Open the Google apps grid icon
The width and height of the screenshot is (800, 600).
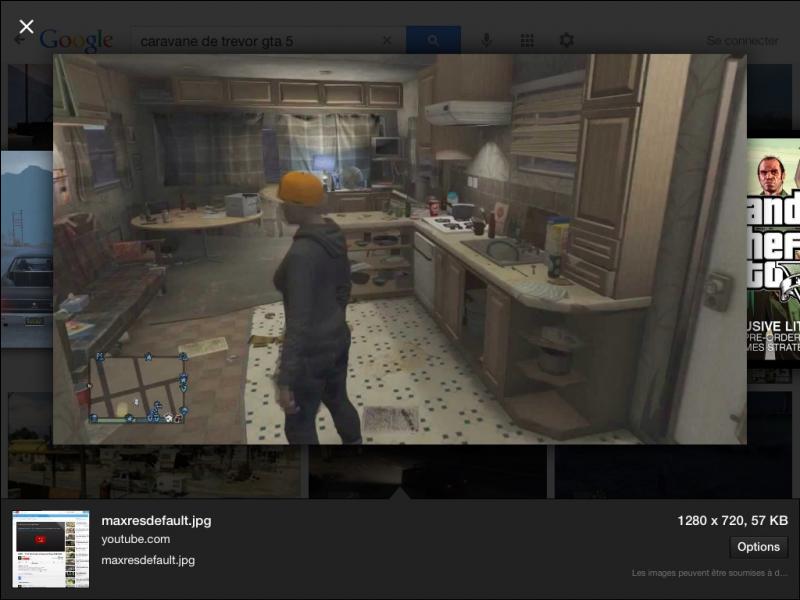(x=527, y=40)
